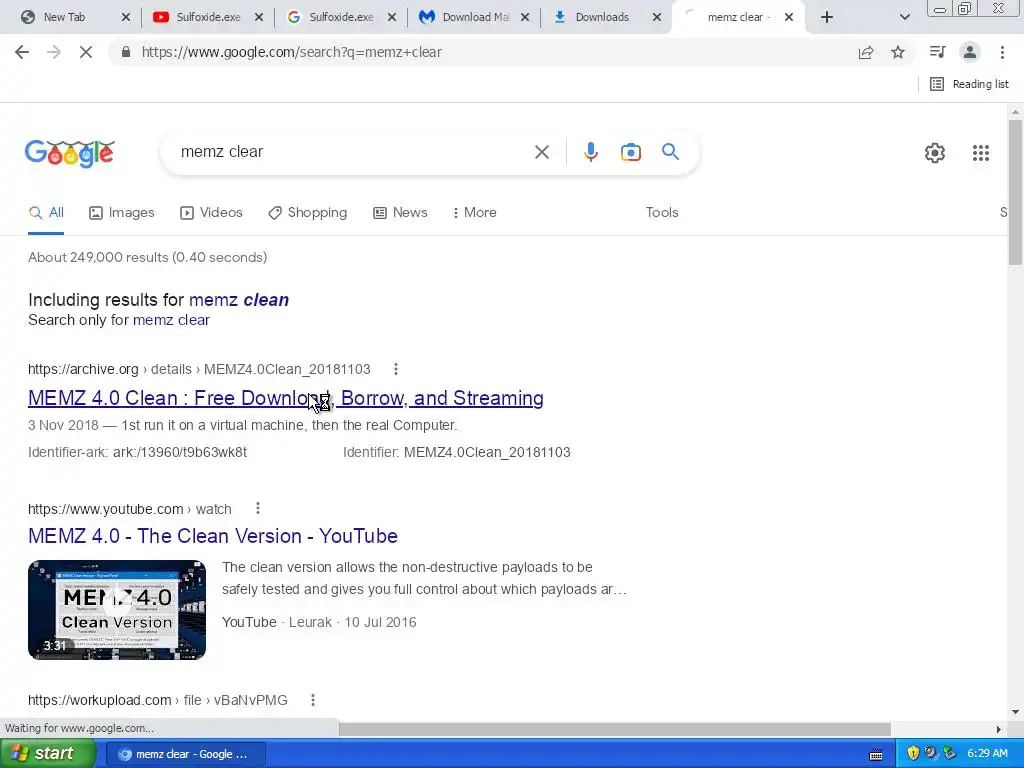Open a new browser tab

point(827,17)
